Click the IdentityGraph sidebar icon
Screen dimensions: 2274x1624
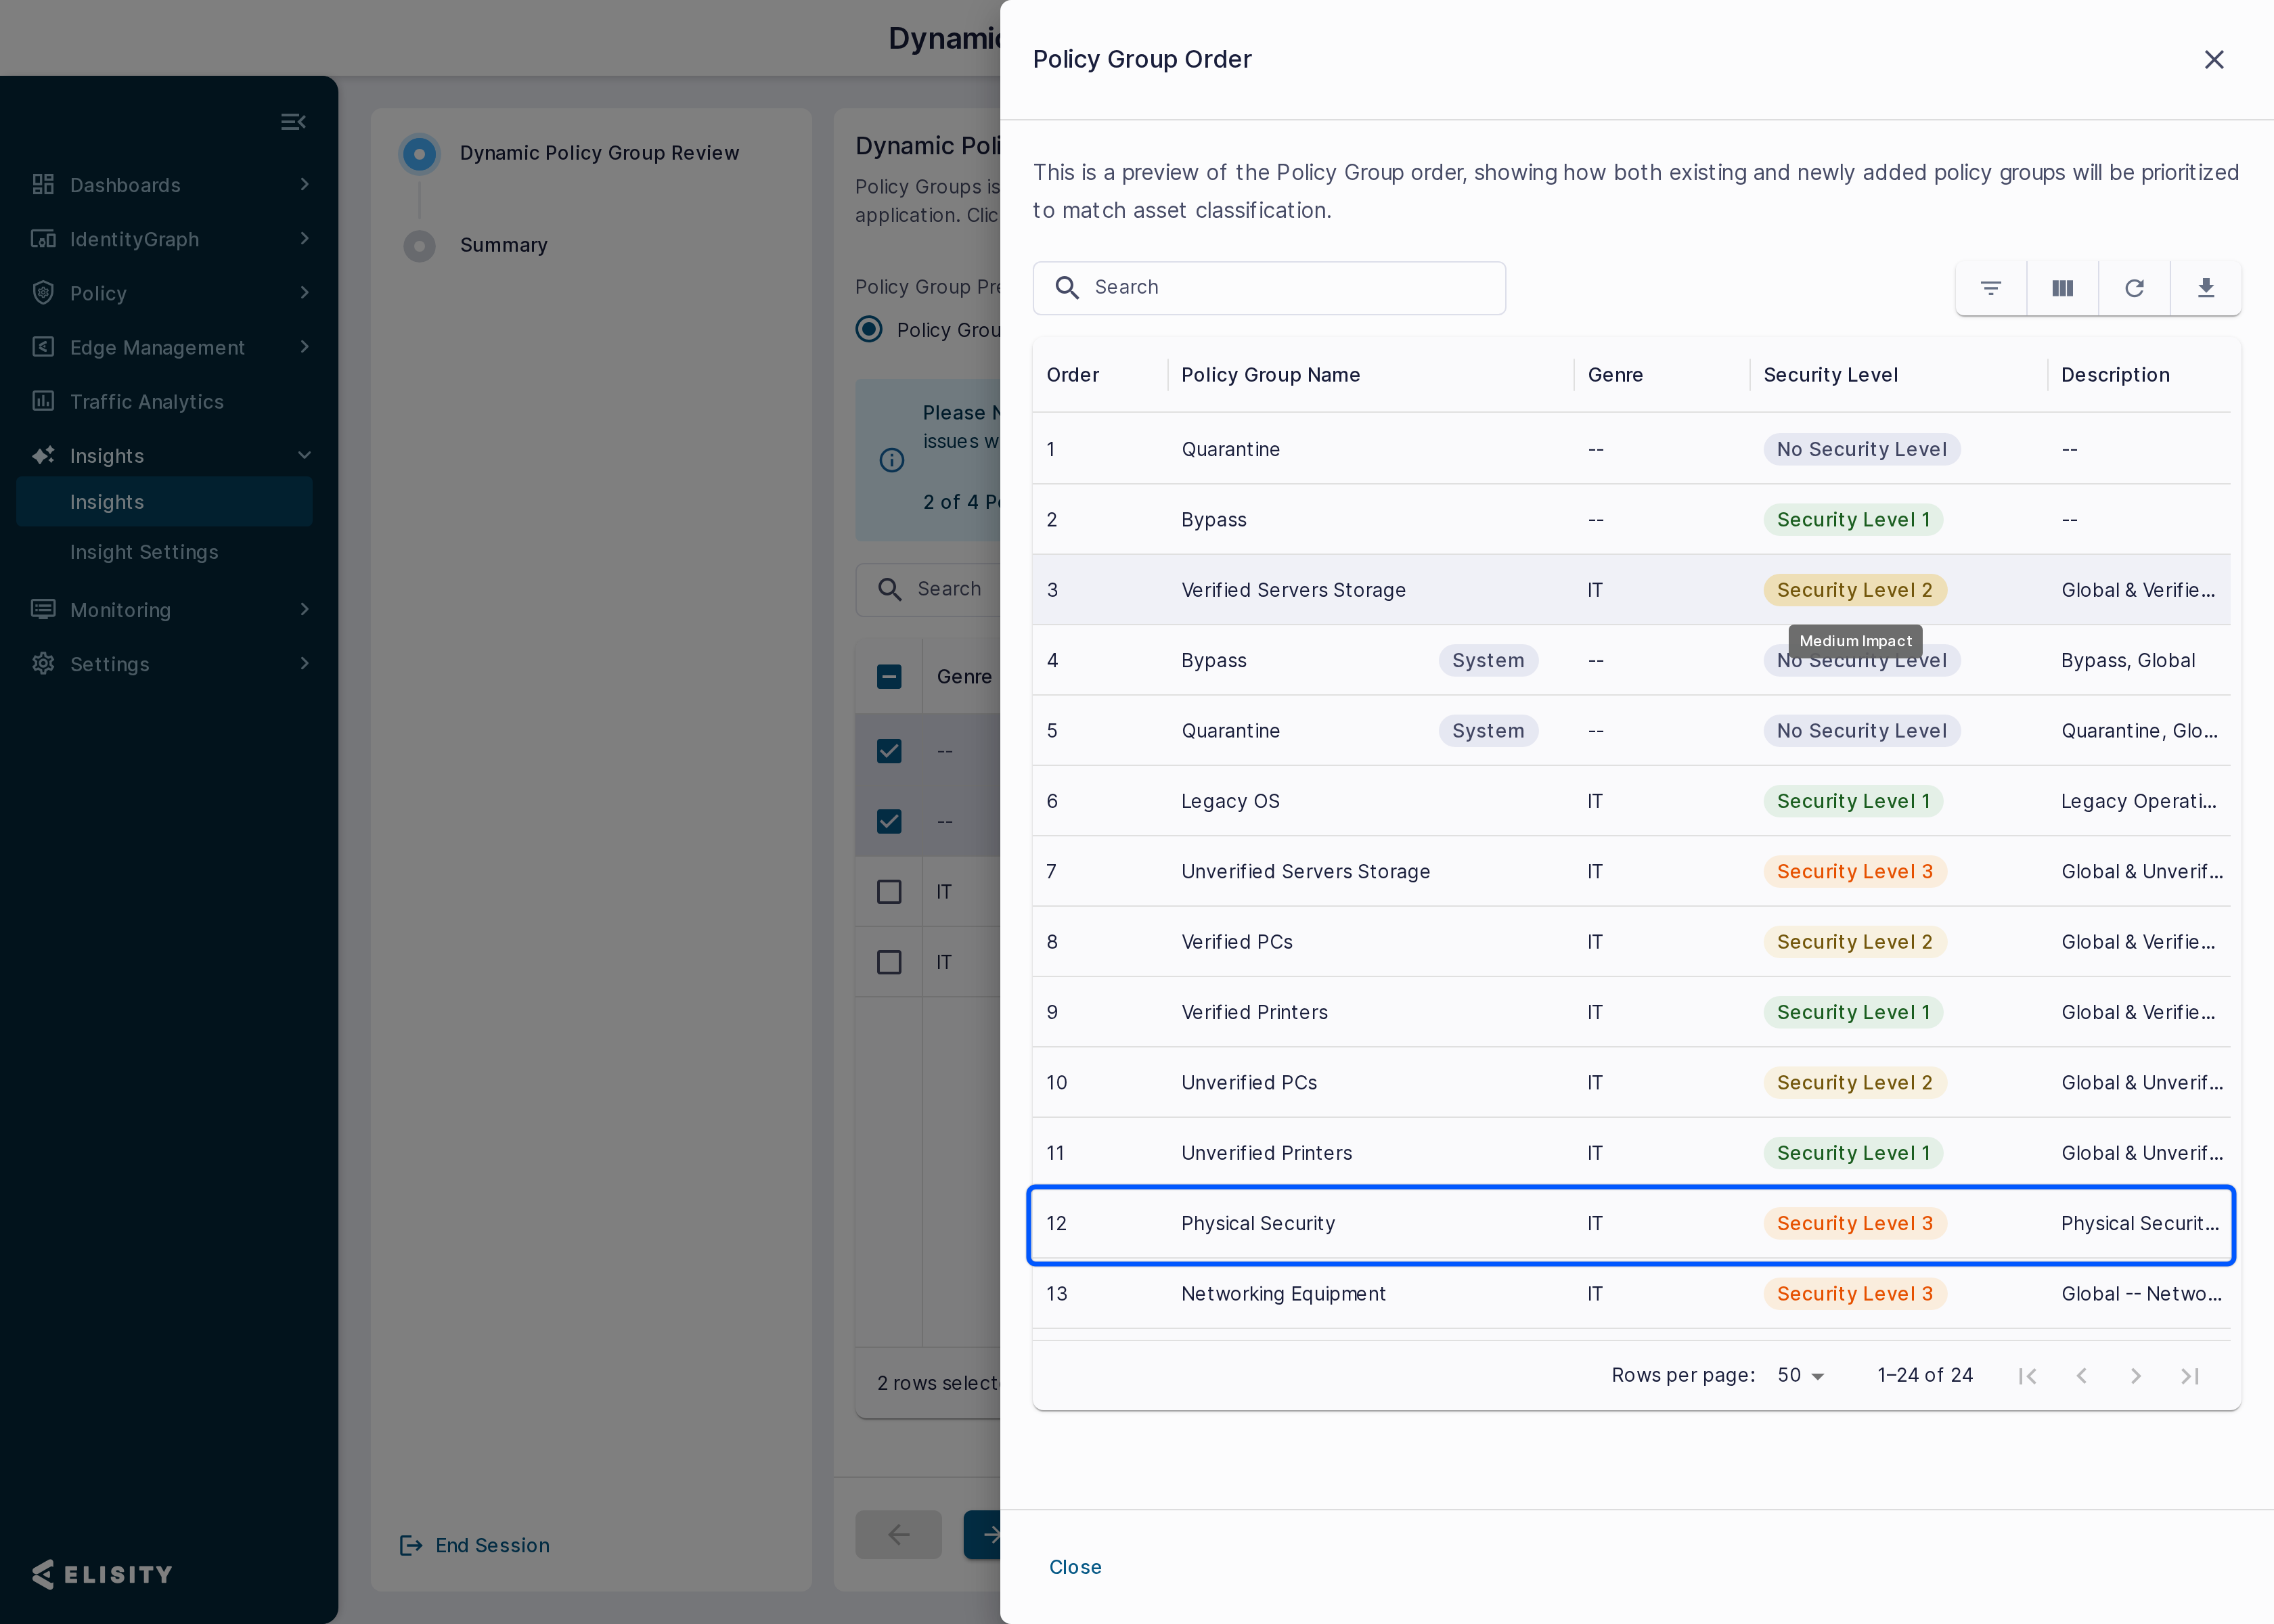point(43,239)
